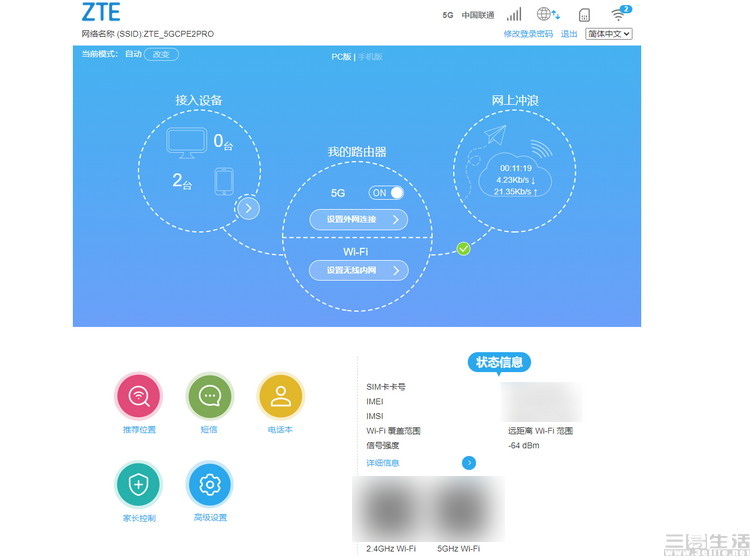
Task: Open the 推荐位置 recommended location icon
Action: (139, 396)
